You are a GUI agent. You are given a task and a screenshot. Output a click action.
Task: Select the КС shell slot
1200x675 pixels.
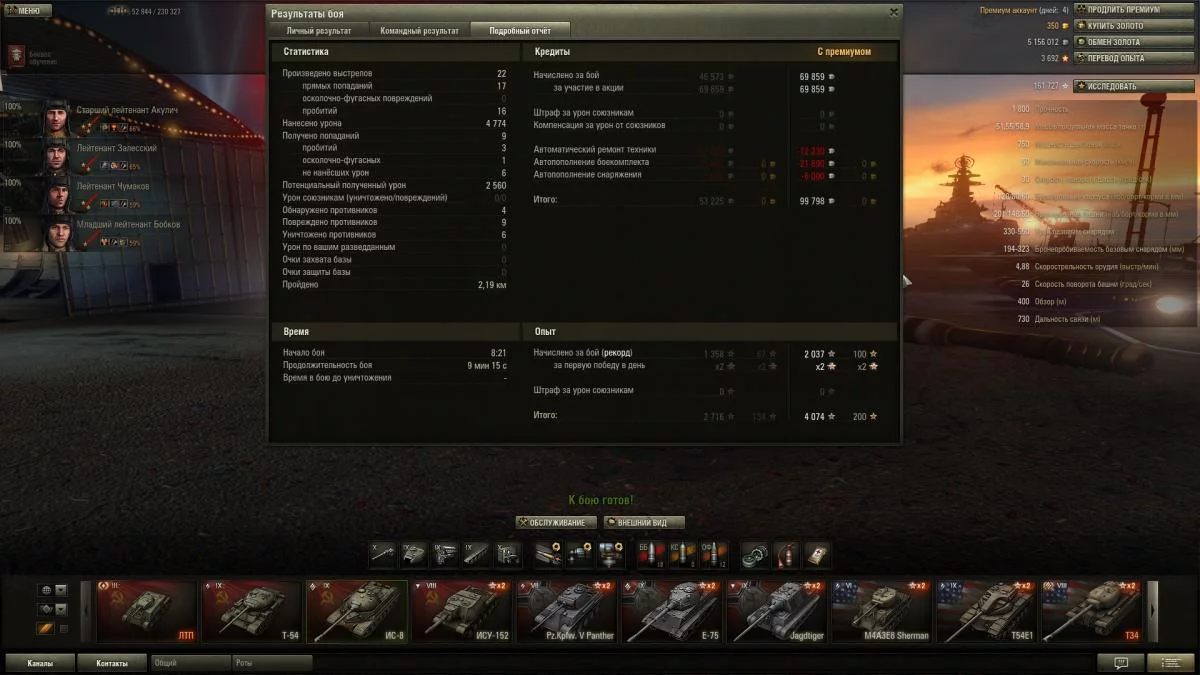[683, 554]
